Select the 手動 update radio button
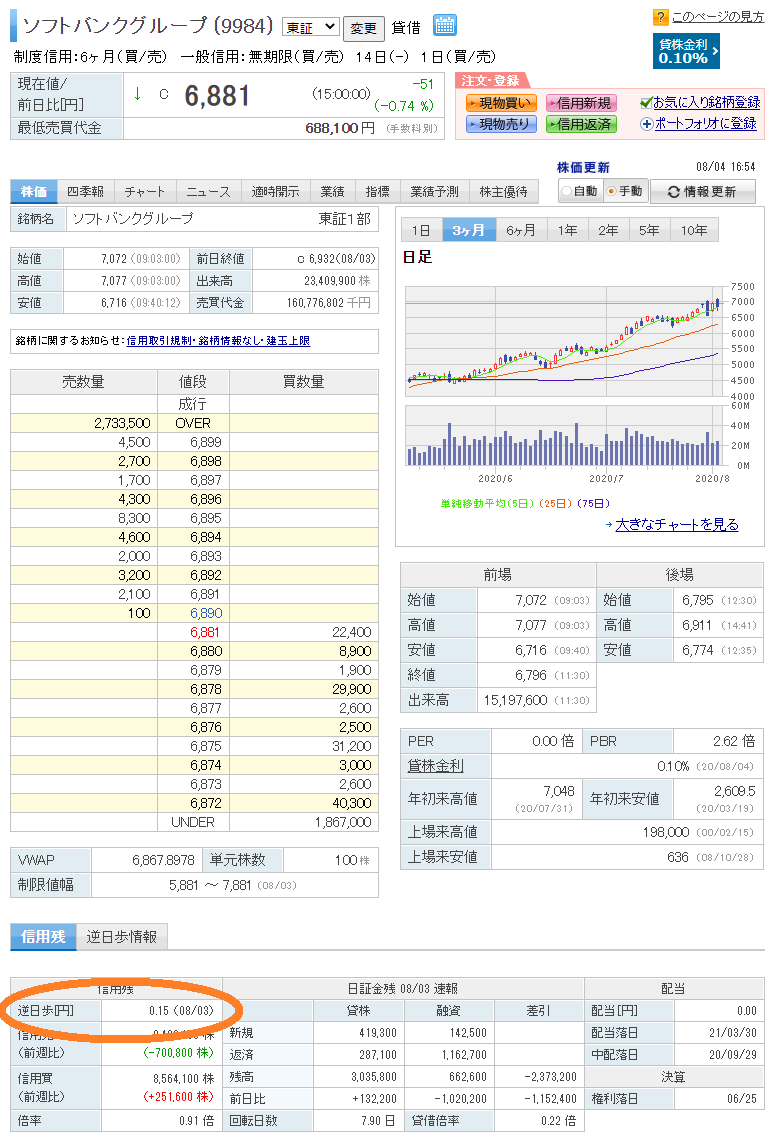773x1143 pixels. click(x=611, y=192)
